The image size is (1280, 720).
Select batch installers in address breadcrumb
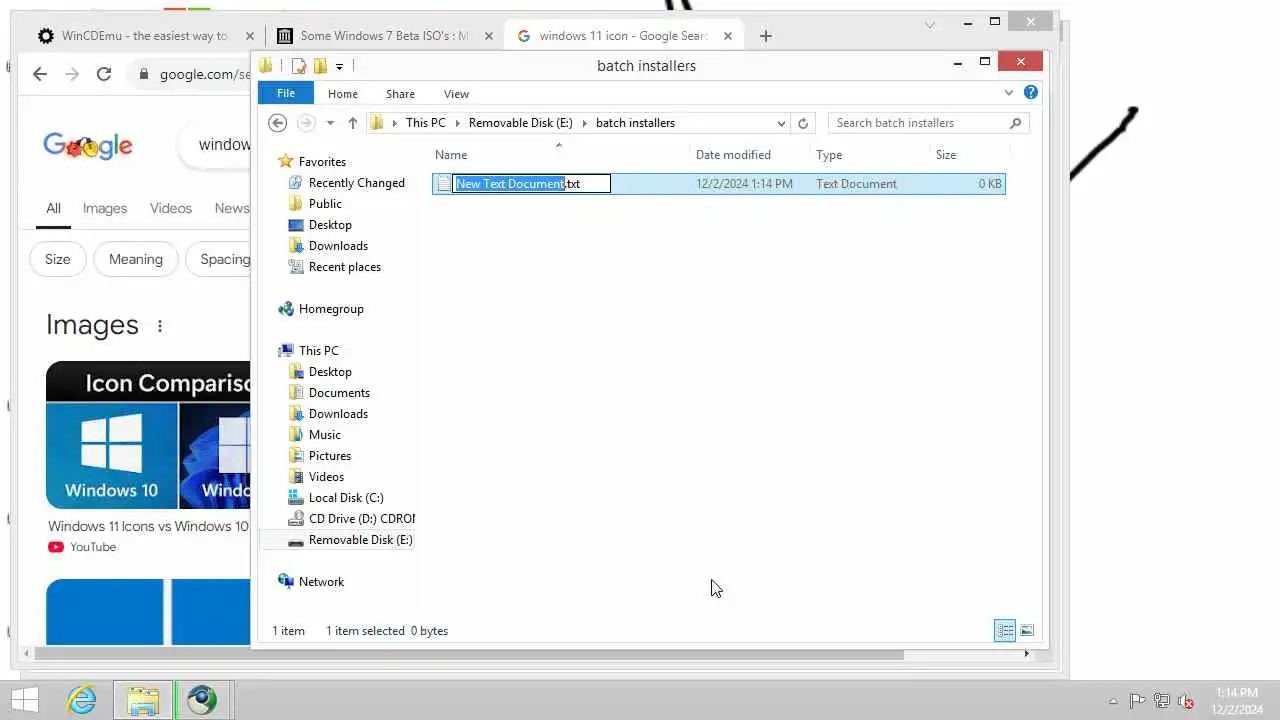635,123
